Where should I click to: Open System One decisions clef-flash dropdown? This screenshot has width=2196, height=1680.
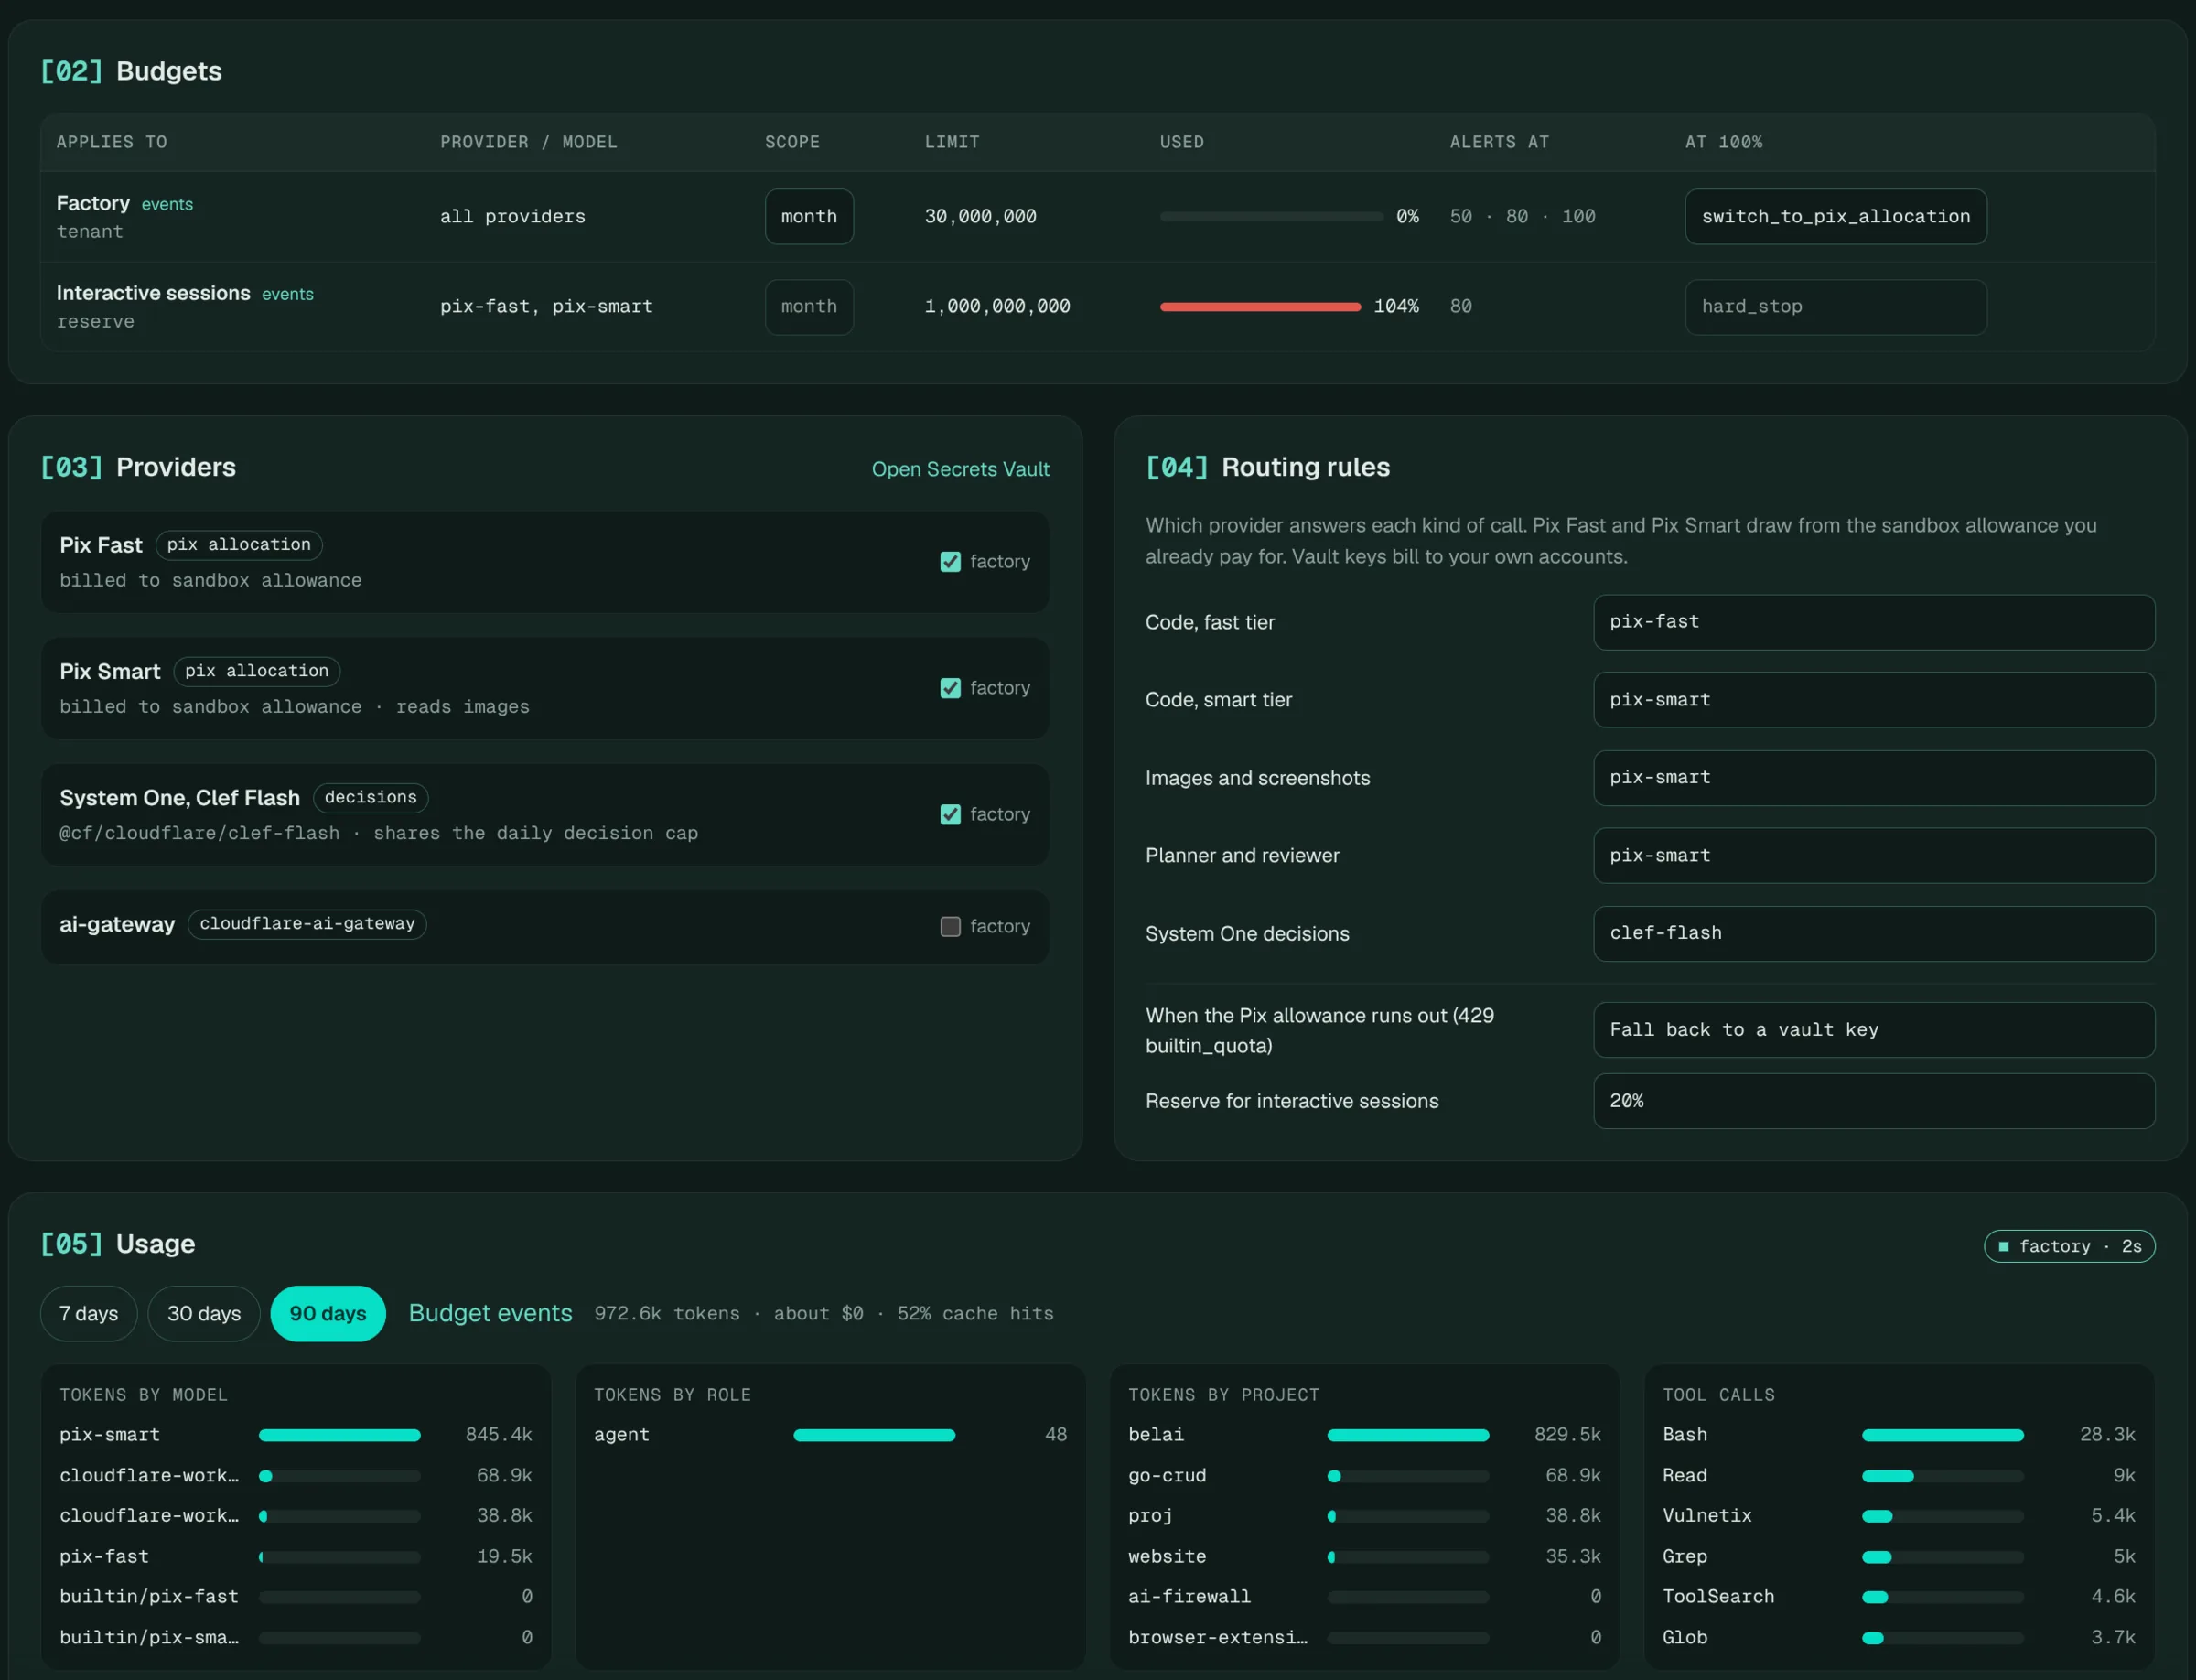pyautogui.click(x=1873, y=933)
